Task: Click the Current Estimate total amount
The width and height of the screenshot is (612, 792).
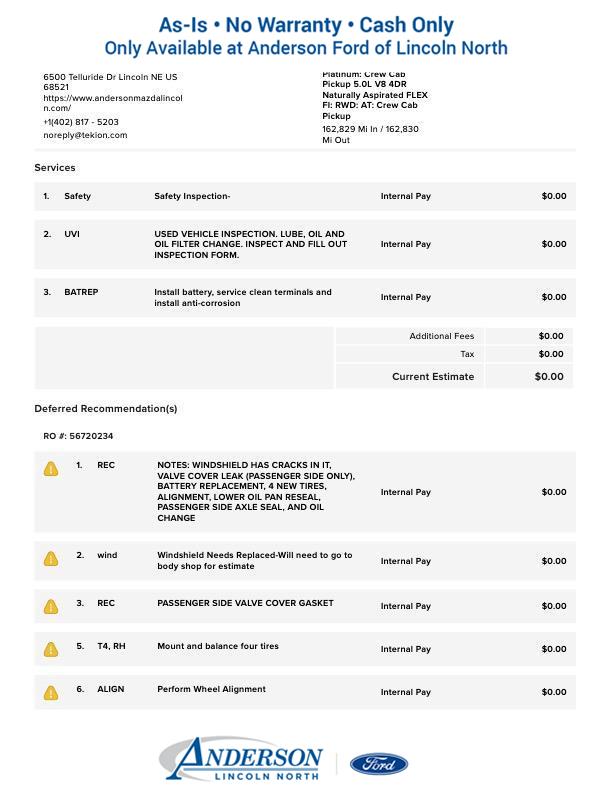Action: coord(549,377)
